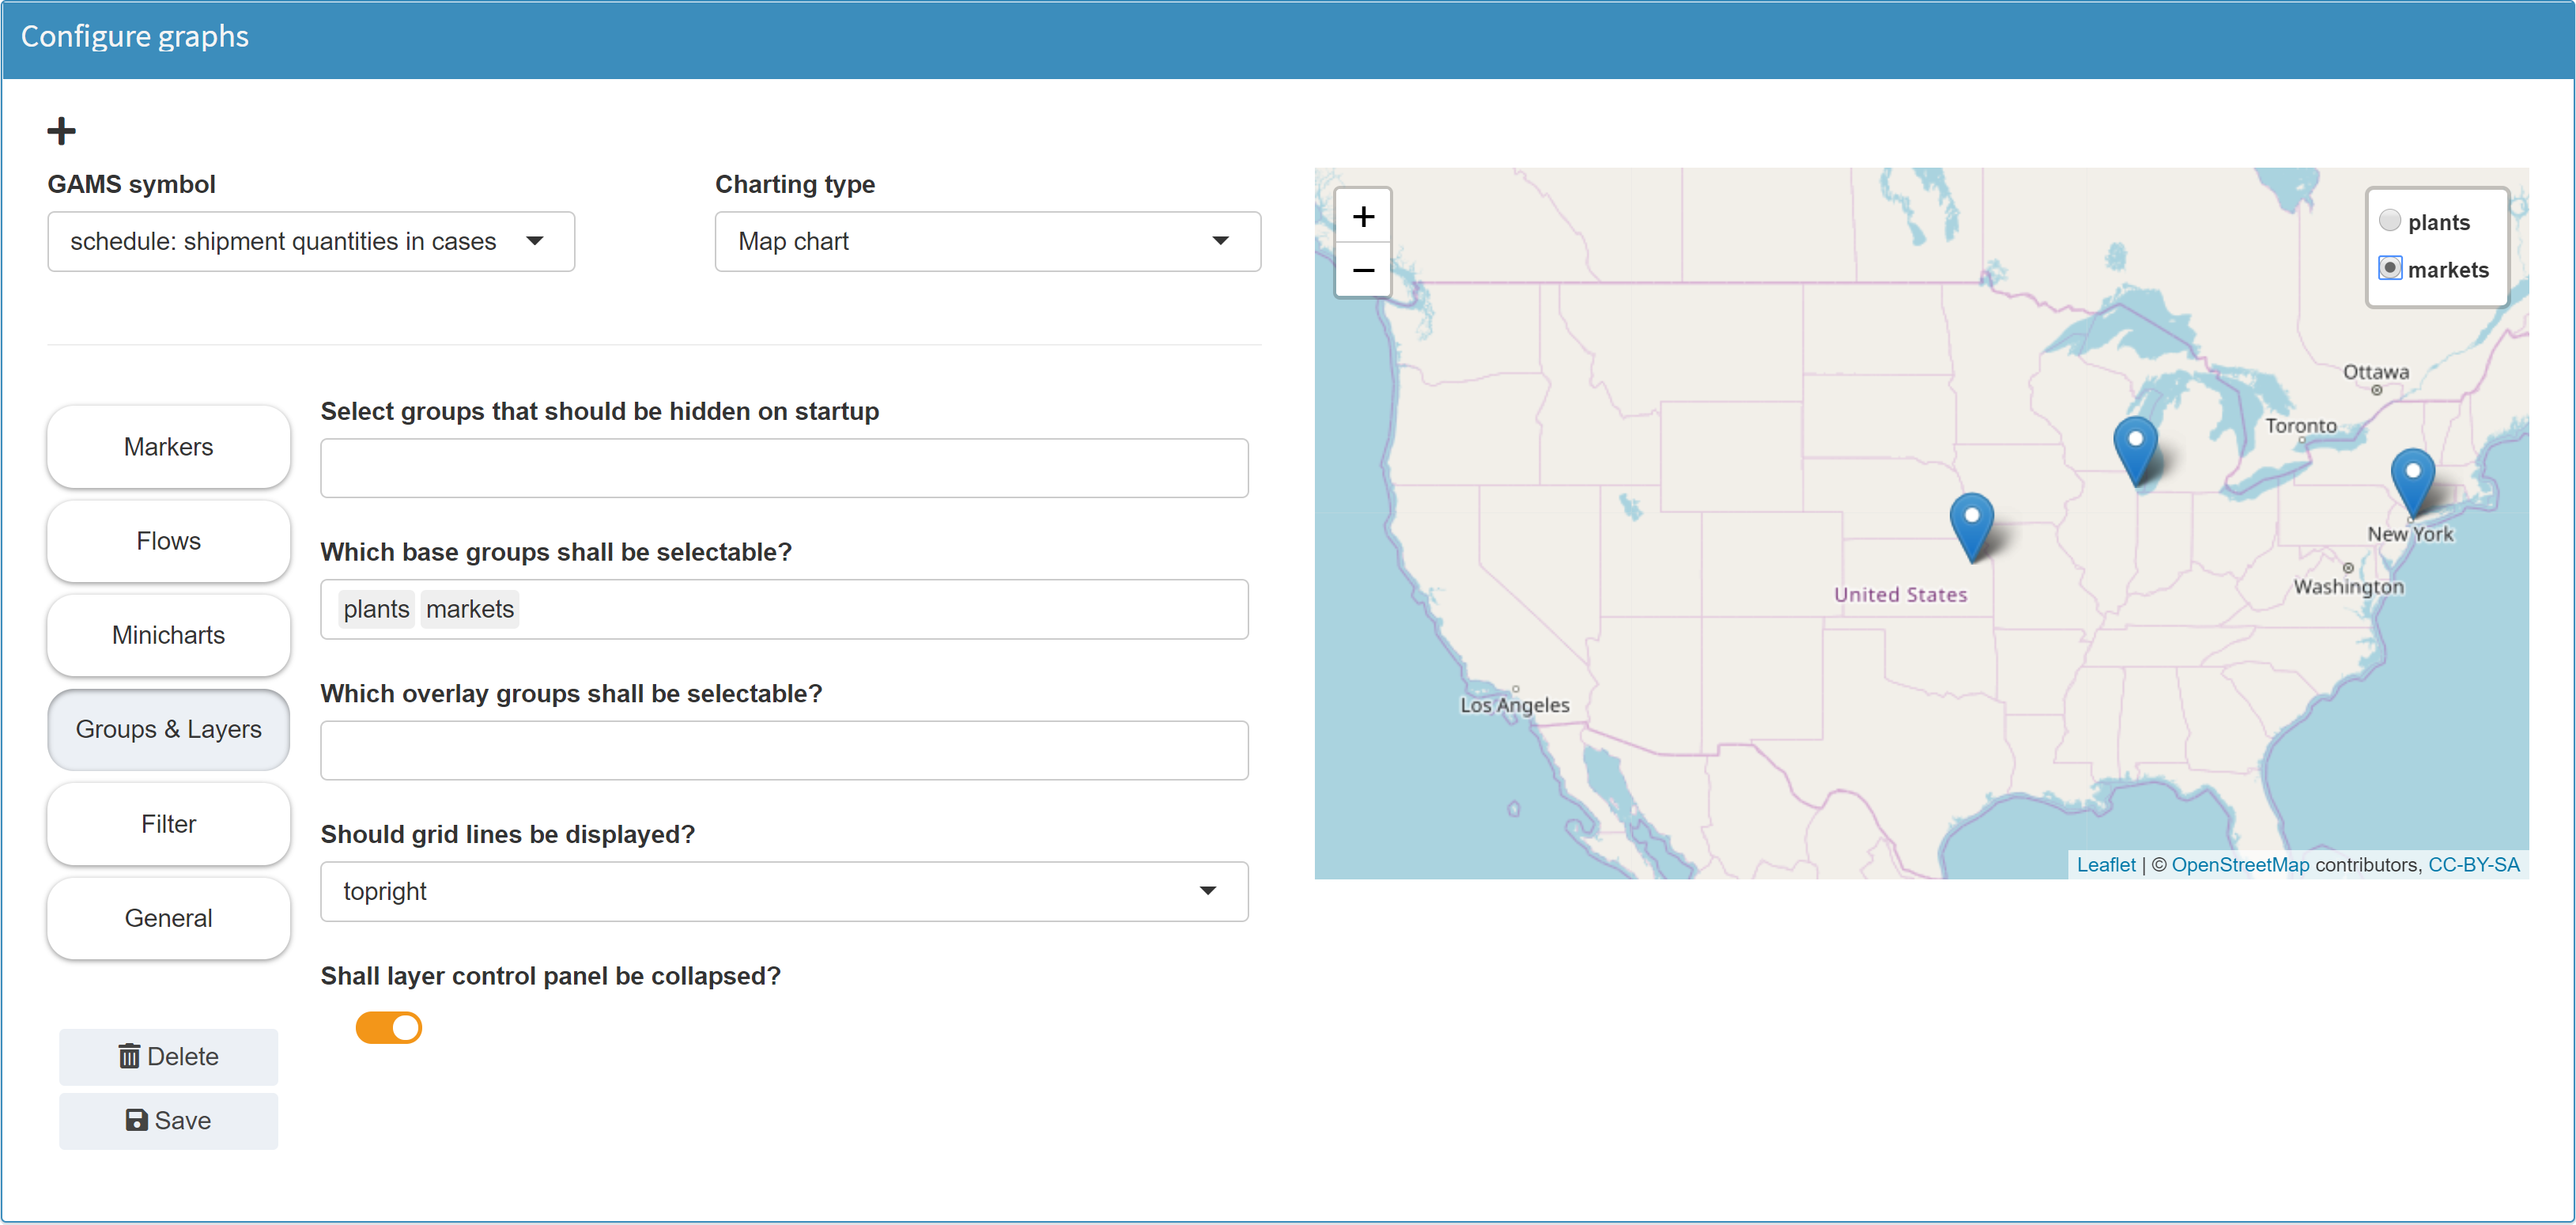Click the hidden-on-startup groups input field
The image size is (2576, 1225).
click(783, 468)
